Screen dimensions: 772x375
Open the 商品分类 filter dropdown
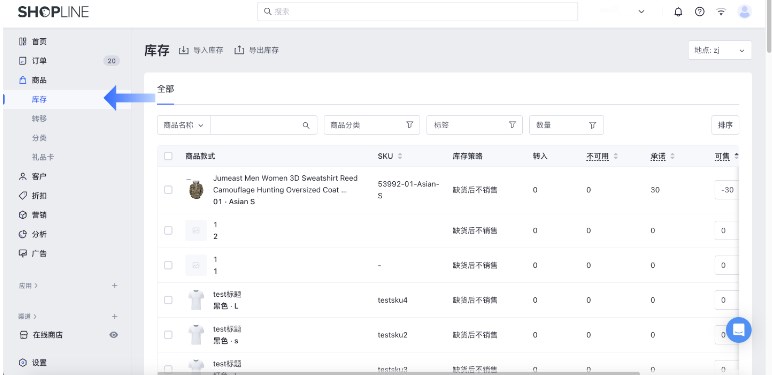[x=372, y=125]
